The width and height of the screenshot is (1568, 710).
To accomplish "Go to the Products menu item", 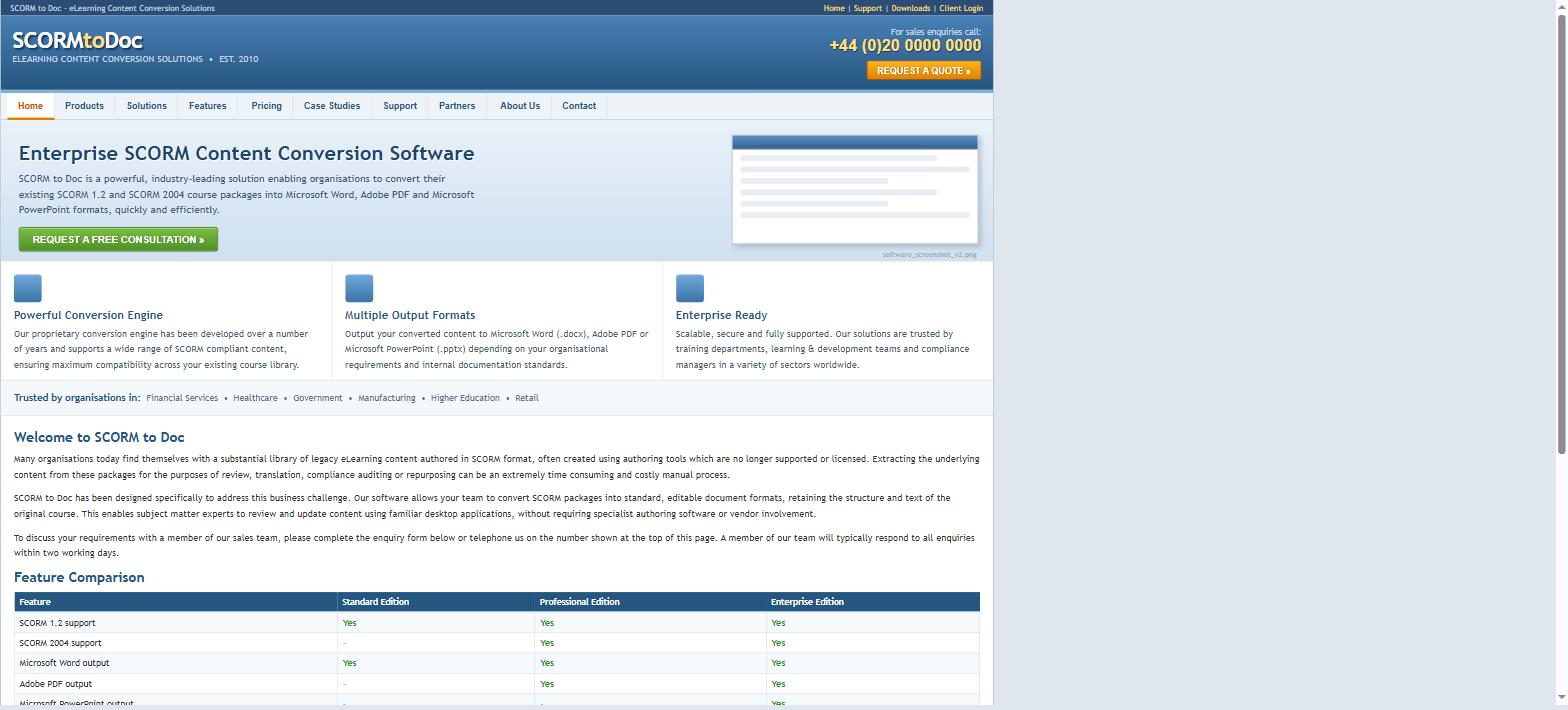I will pos(84,106).
